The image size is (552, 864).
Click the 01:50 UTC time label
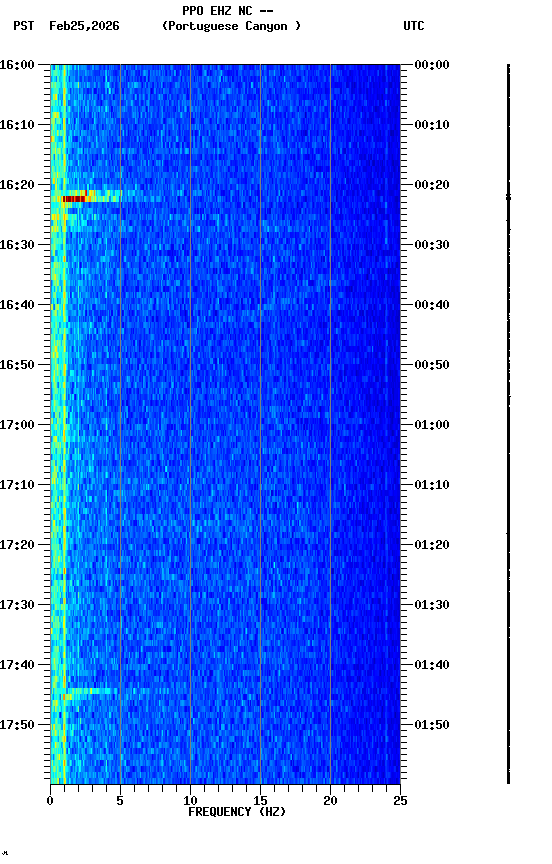432,726
